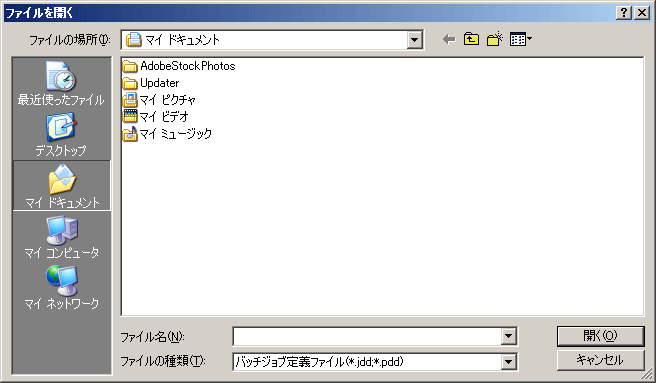Select マイ ドキュメント in sidebar
The image size is (656, 383).
pyautogui.click(x=62, y=185)
